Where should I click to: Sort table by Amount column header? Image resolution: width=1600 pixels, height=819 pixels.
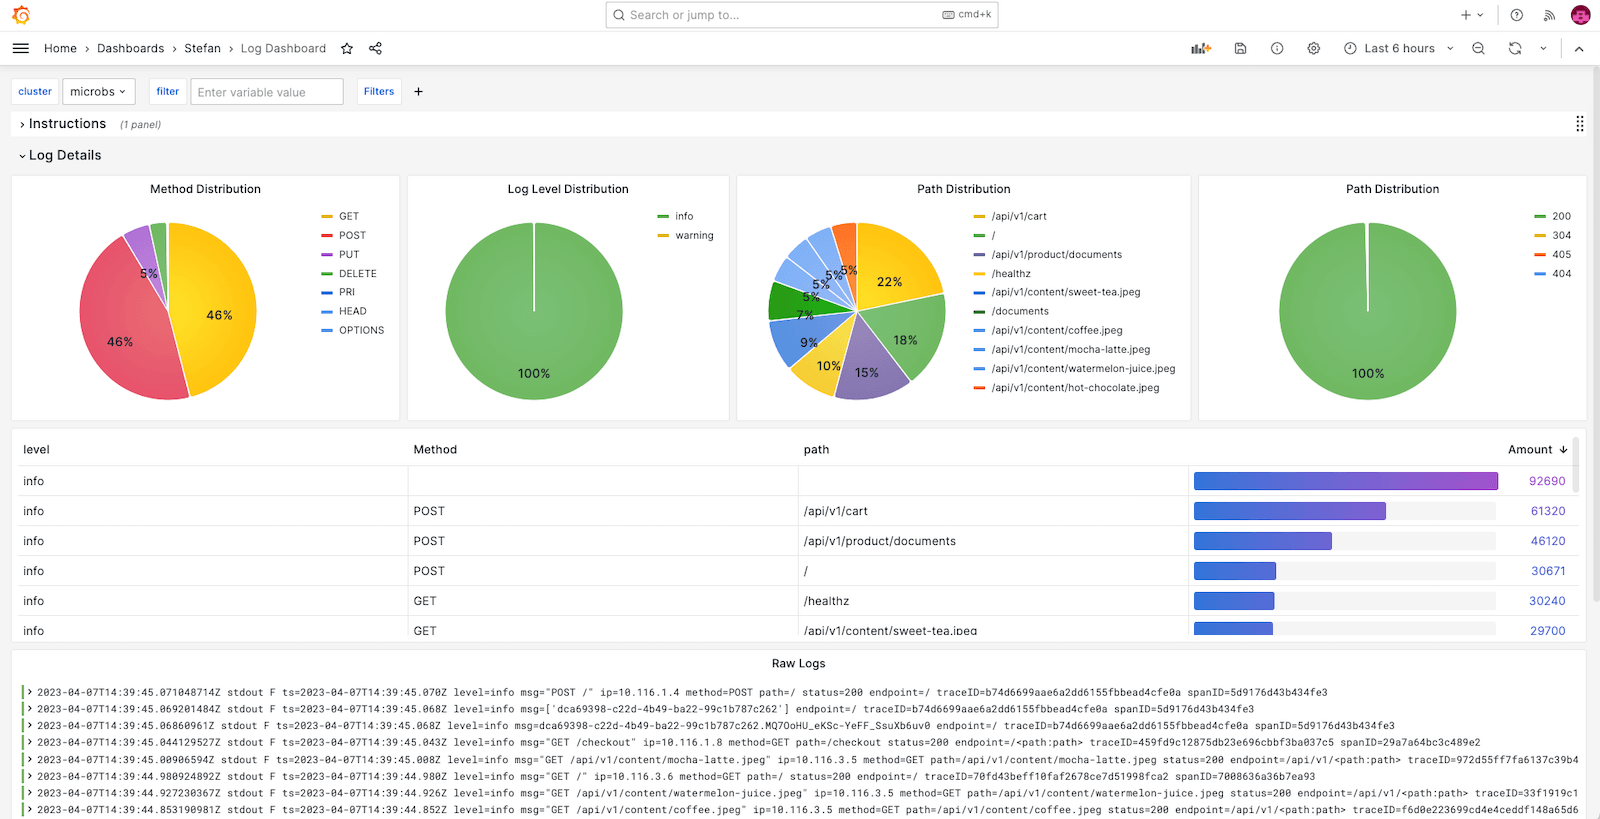1530,450
